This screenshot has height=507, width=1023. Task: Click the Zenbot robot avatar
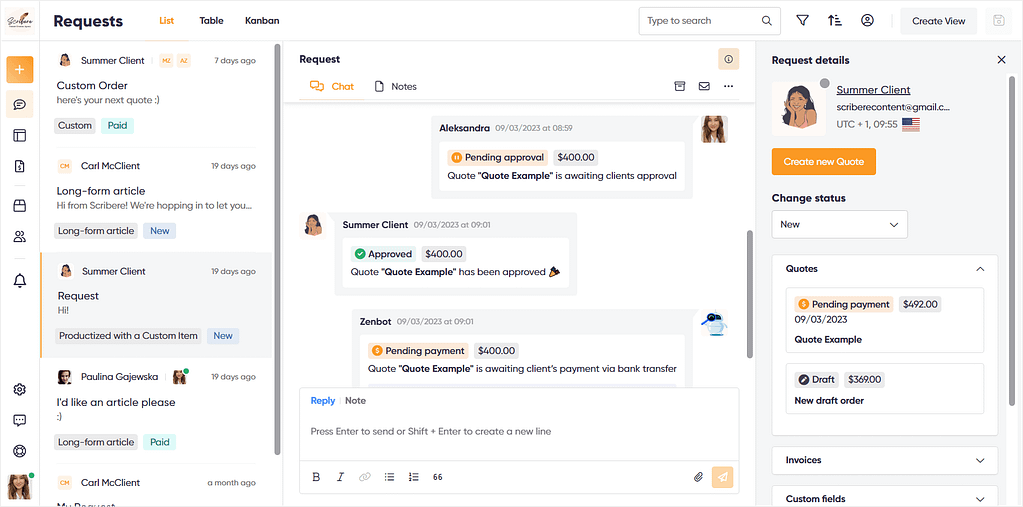click(714, 323)
